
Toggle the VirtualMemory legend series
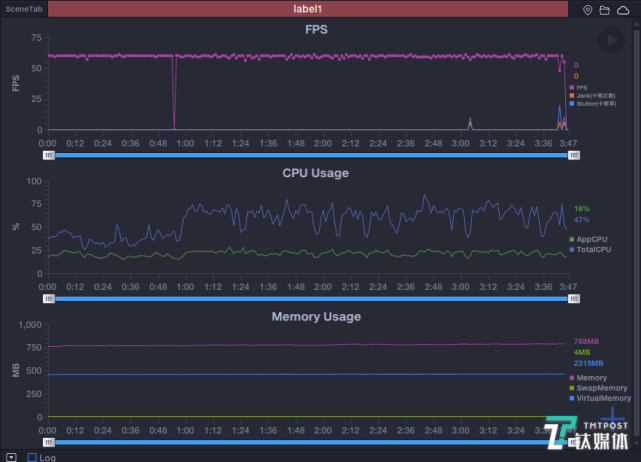point(600,398)
